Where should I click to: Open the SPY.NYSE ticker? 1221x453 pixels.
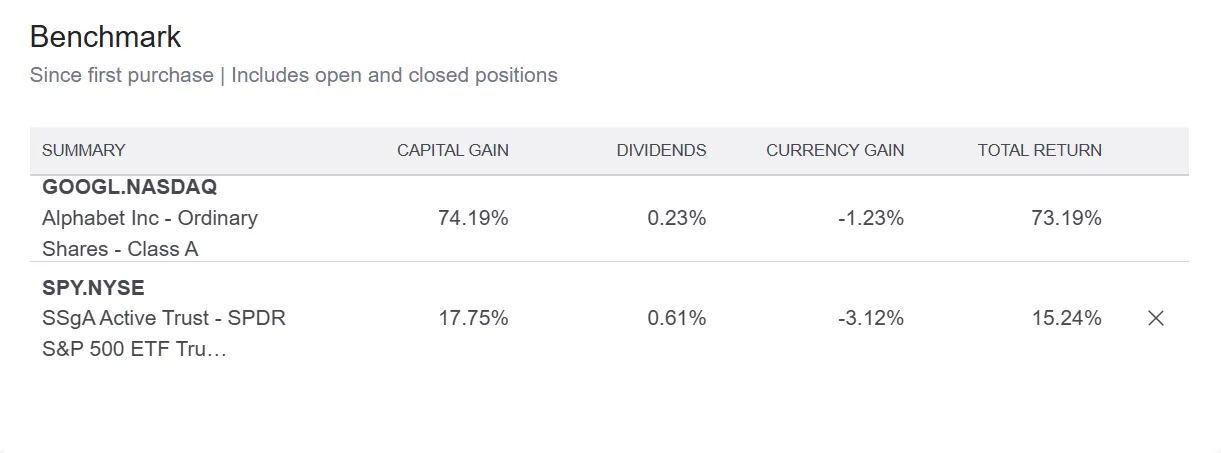[93, 288]
